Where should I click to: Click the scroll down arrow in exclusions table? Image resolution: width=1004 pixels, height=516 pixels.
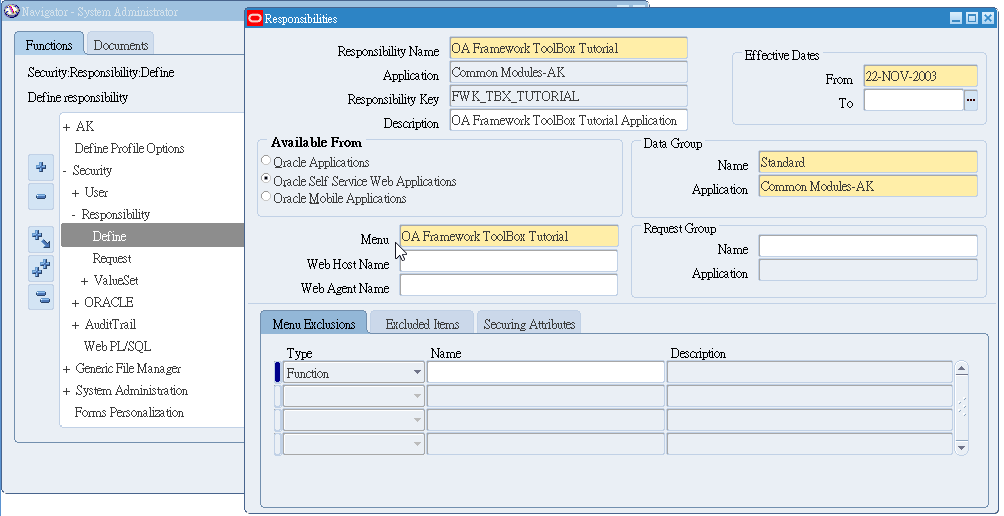coord(961,447)
